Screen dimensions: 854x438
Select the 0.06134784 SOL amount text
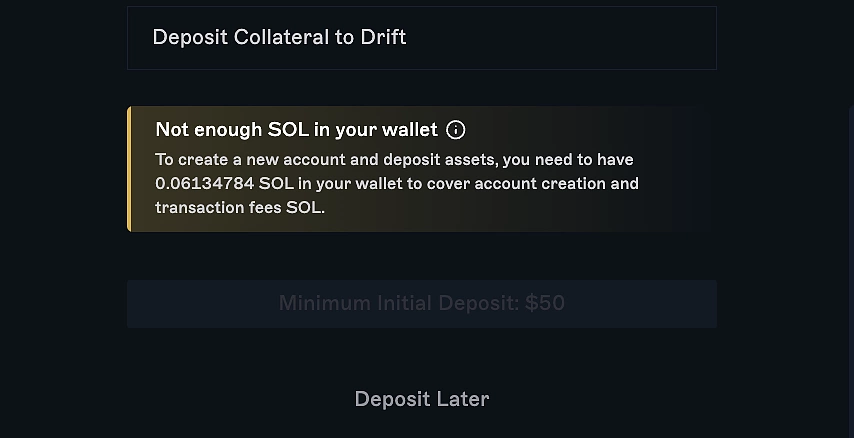(224, 183)
